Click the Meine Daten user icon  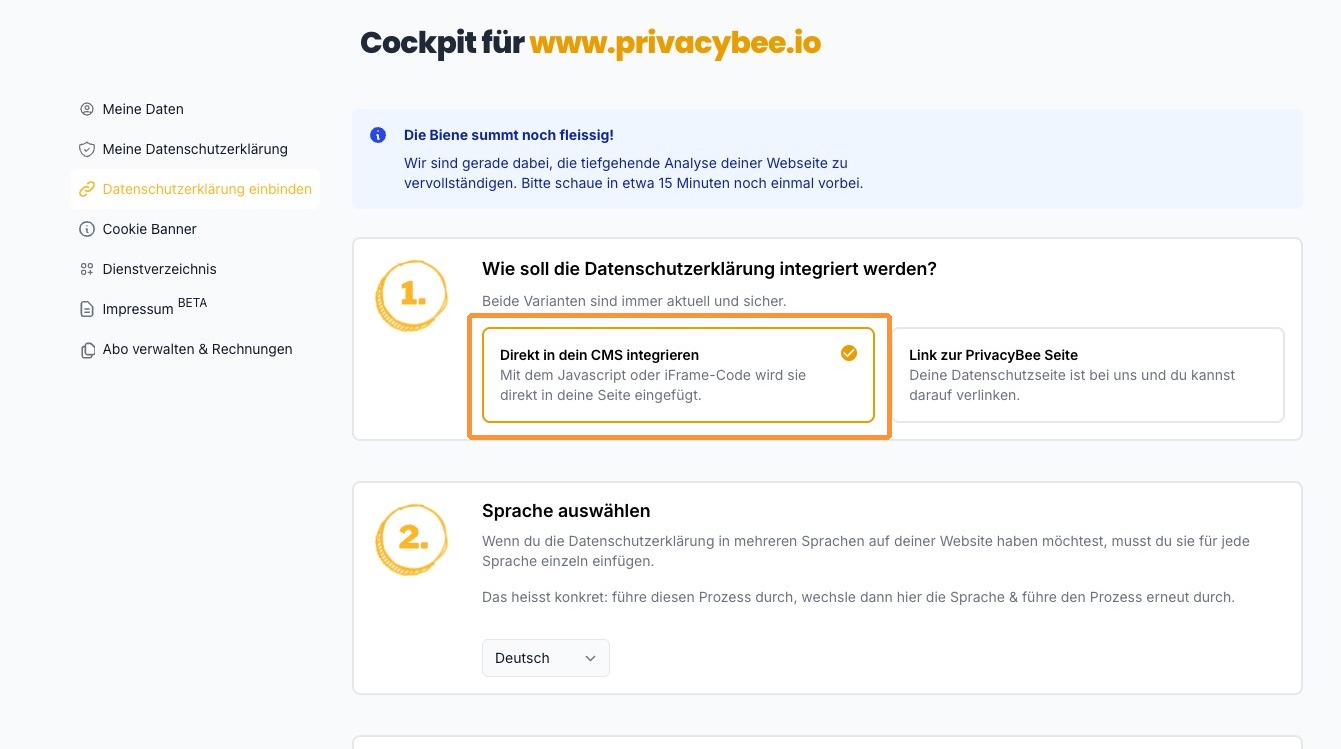point(87,109)
